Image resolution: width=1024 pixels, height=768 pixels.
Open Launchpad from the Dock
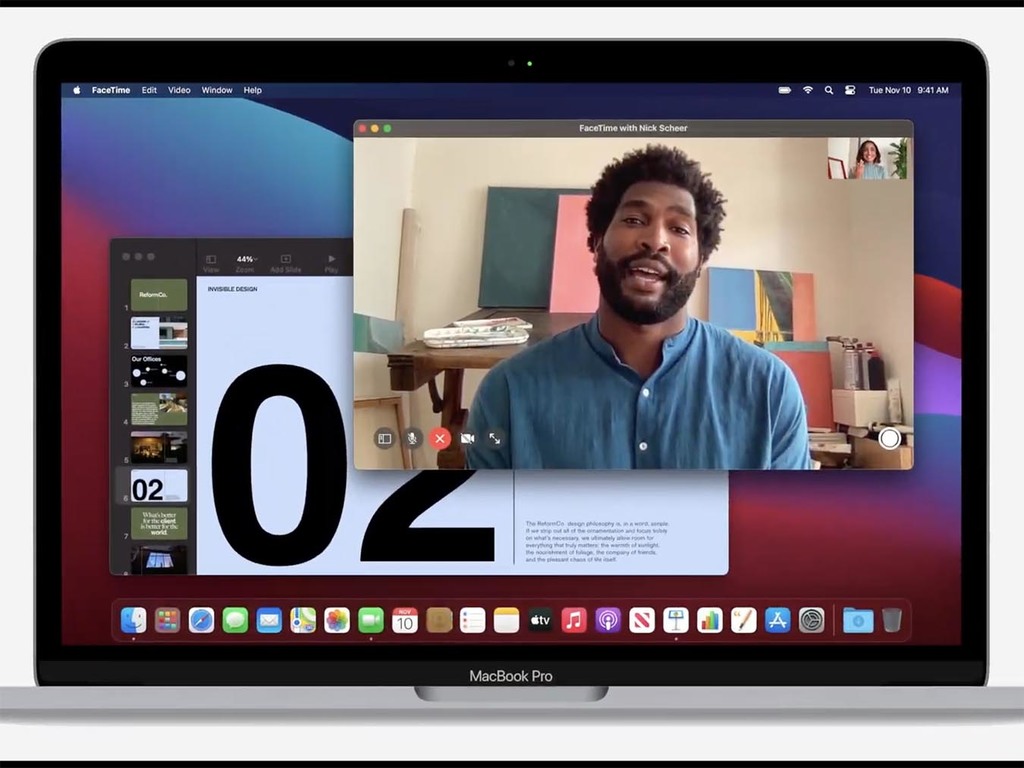click(167, 620)
